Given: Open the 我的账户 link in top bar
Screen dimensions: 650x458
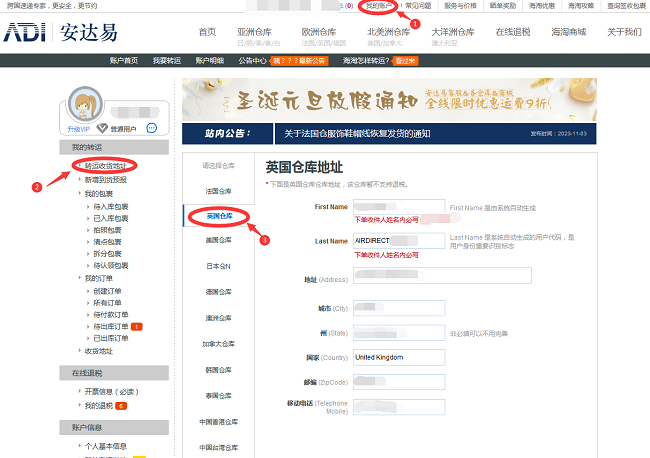Looking at the screenshot, I should (378, 6).
